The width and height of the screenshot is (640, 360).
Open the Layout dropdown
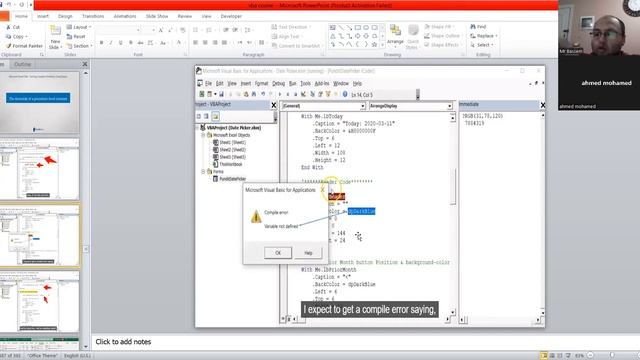79,27
